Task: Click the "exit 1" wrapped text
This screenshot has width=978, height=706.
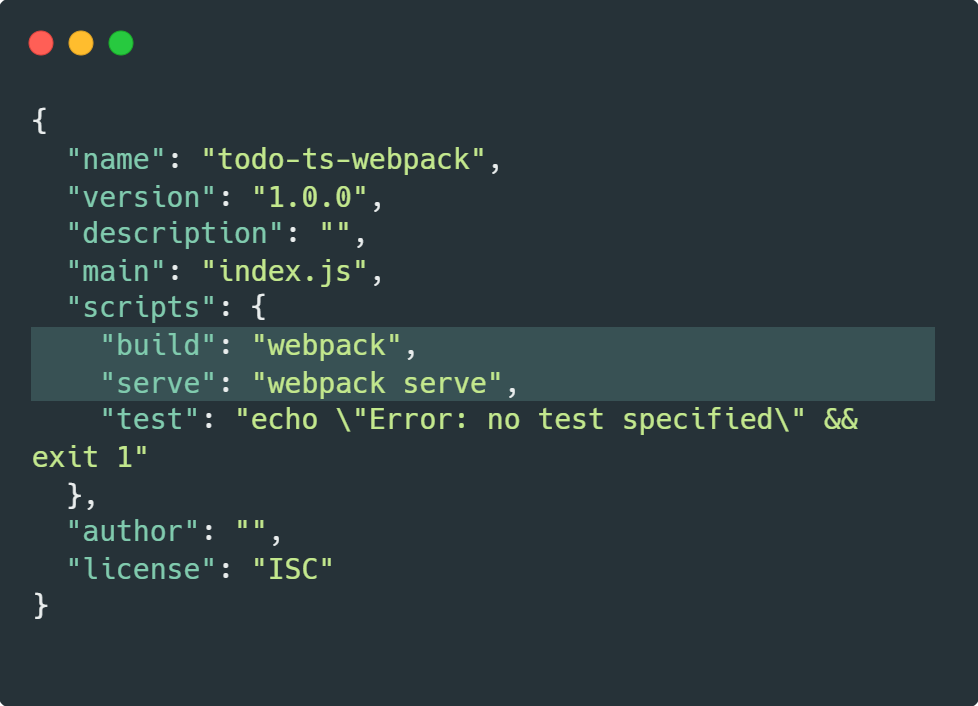Action: point(90,457)
